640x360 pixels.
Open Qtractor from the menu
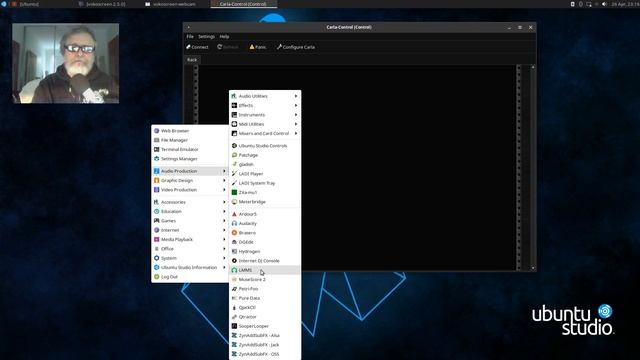265,317
